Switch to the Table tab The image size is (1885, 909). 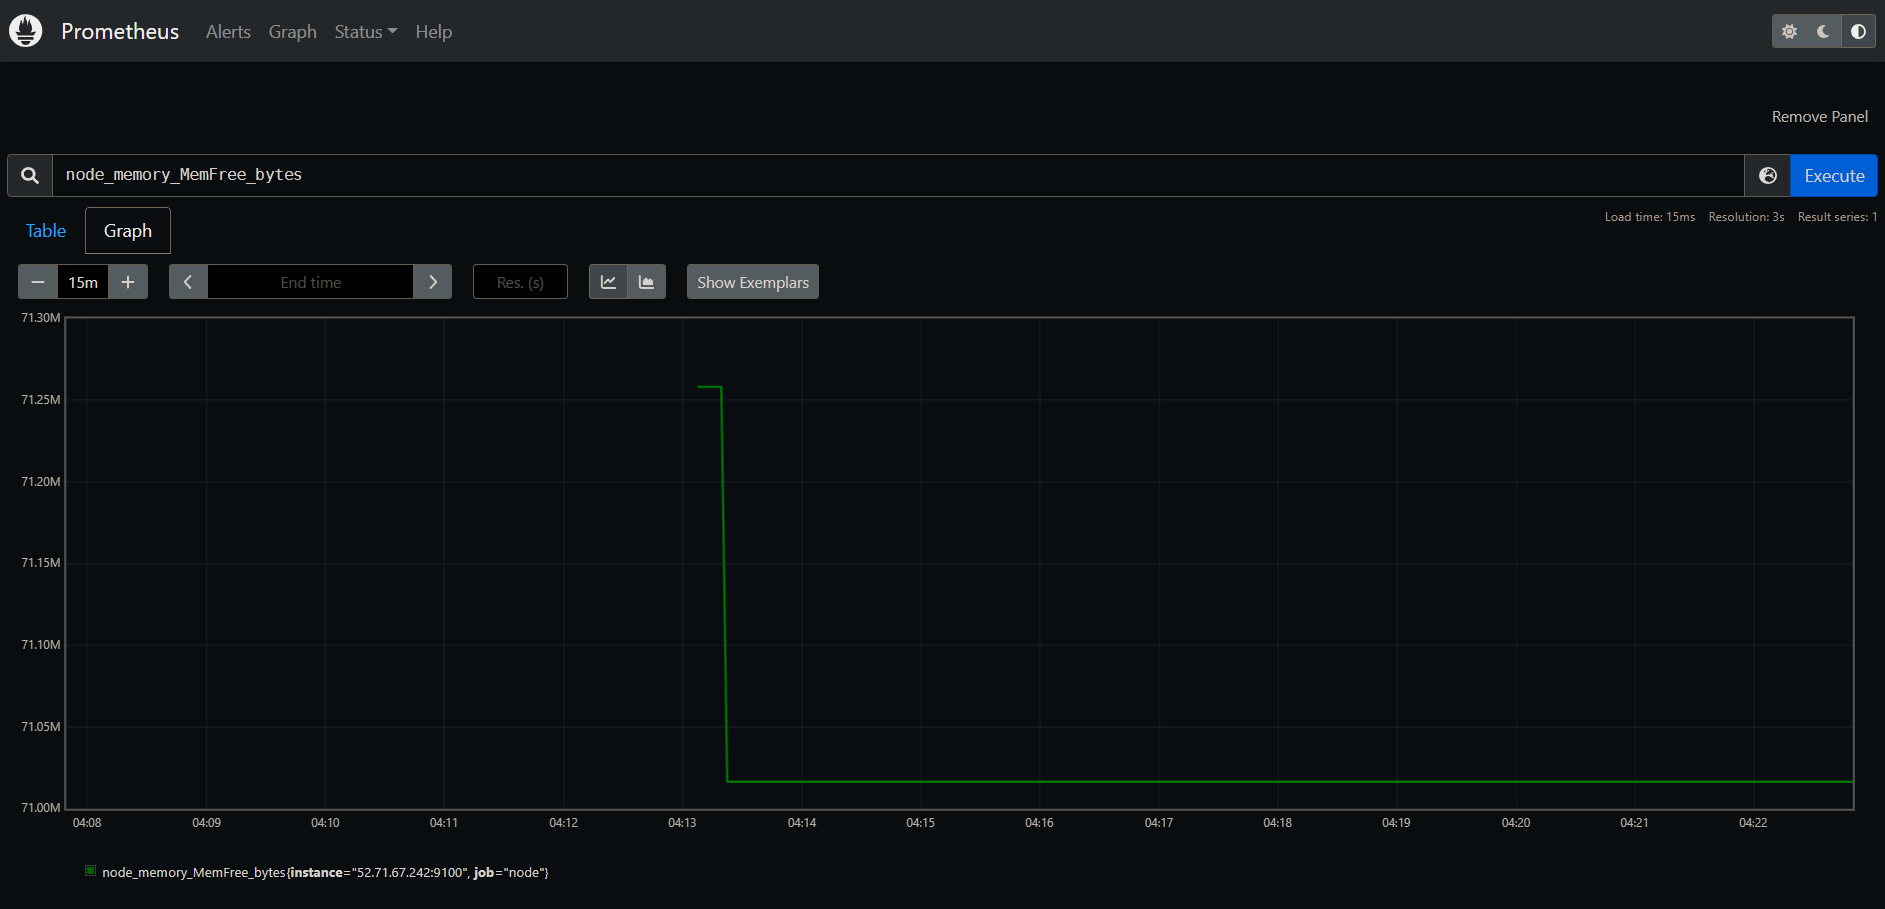point(46,231)
